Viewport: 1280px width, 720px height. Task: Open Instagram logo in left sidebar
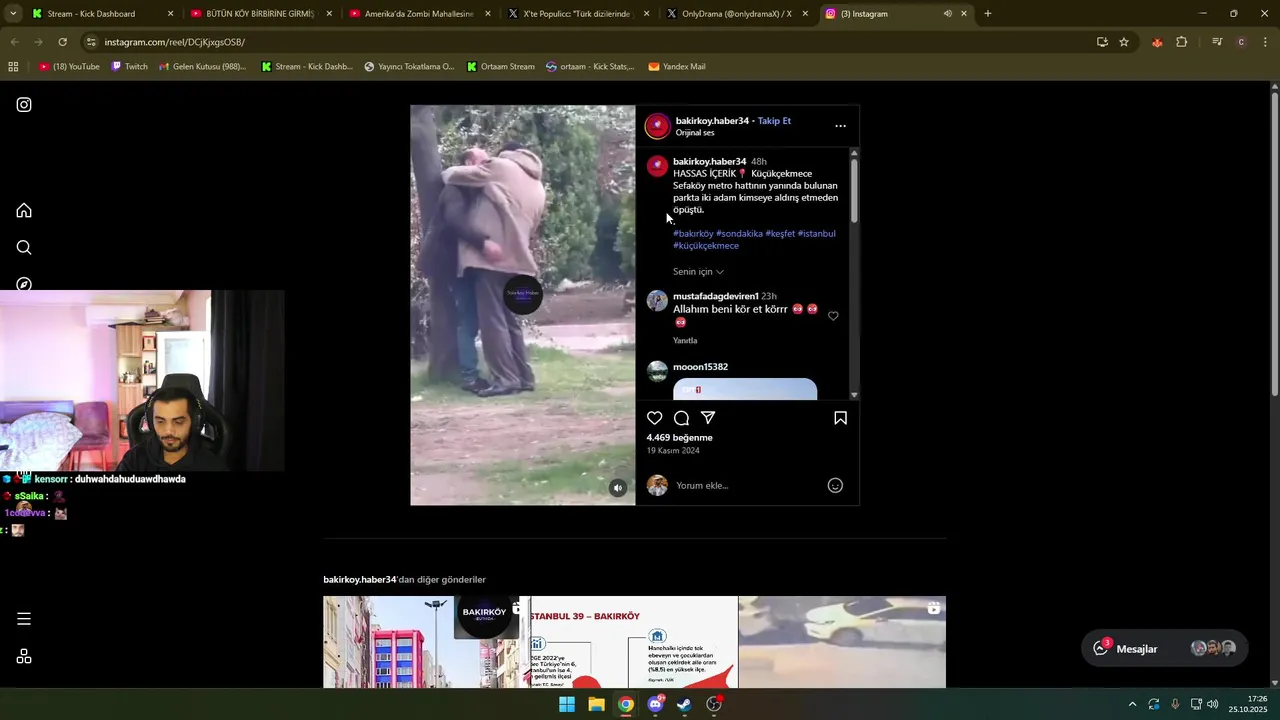(24, 105)
